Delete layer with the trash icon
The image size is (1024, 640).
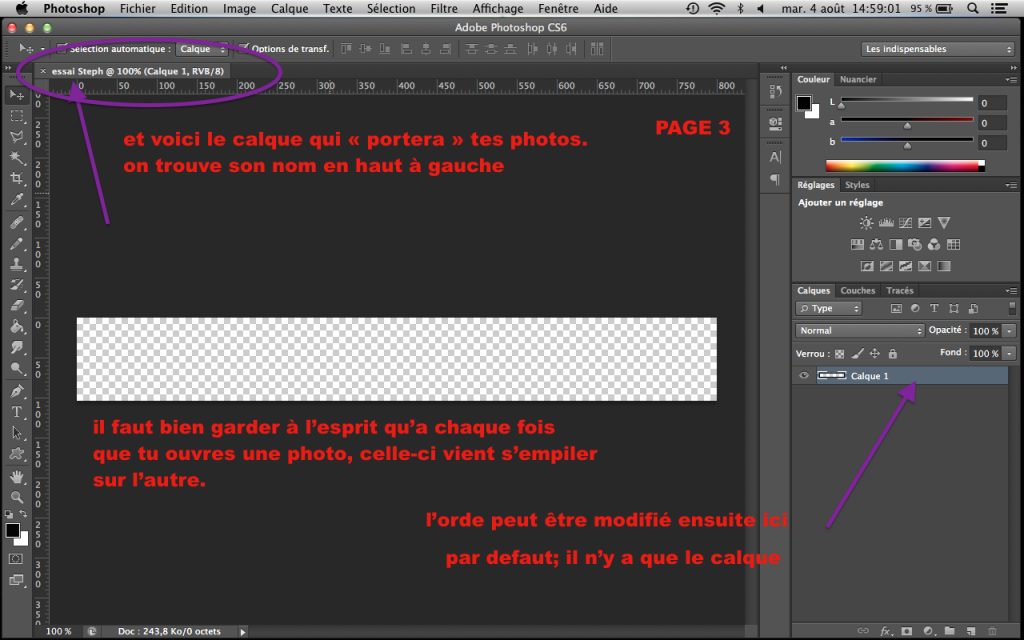coord(993,631)
